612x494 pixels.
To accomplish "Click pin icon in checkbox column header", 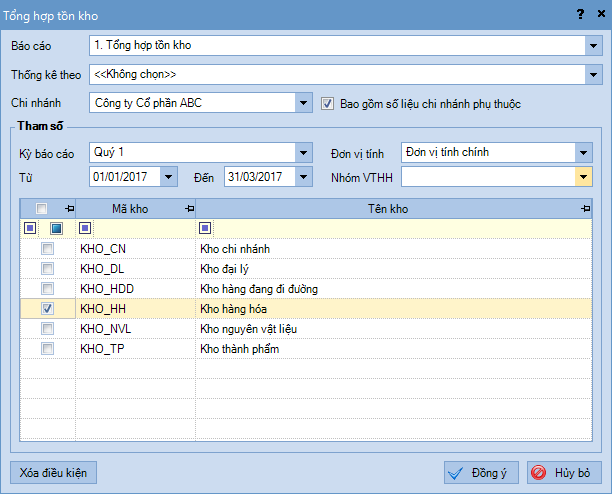I will click(69, 209).
